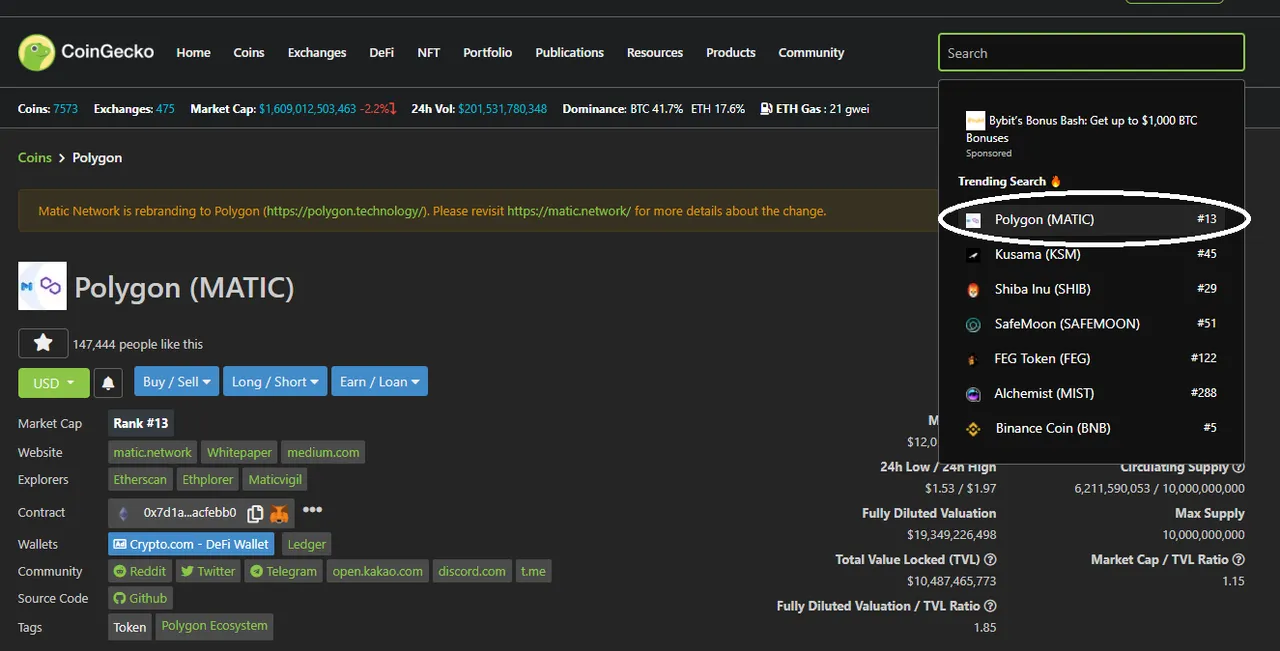Click Fully Diluted Valuation / TVL Ratio help icon
Viewport: 1280px width, 651px height.
(990, 606)
